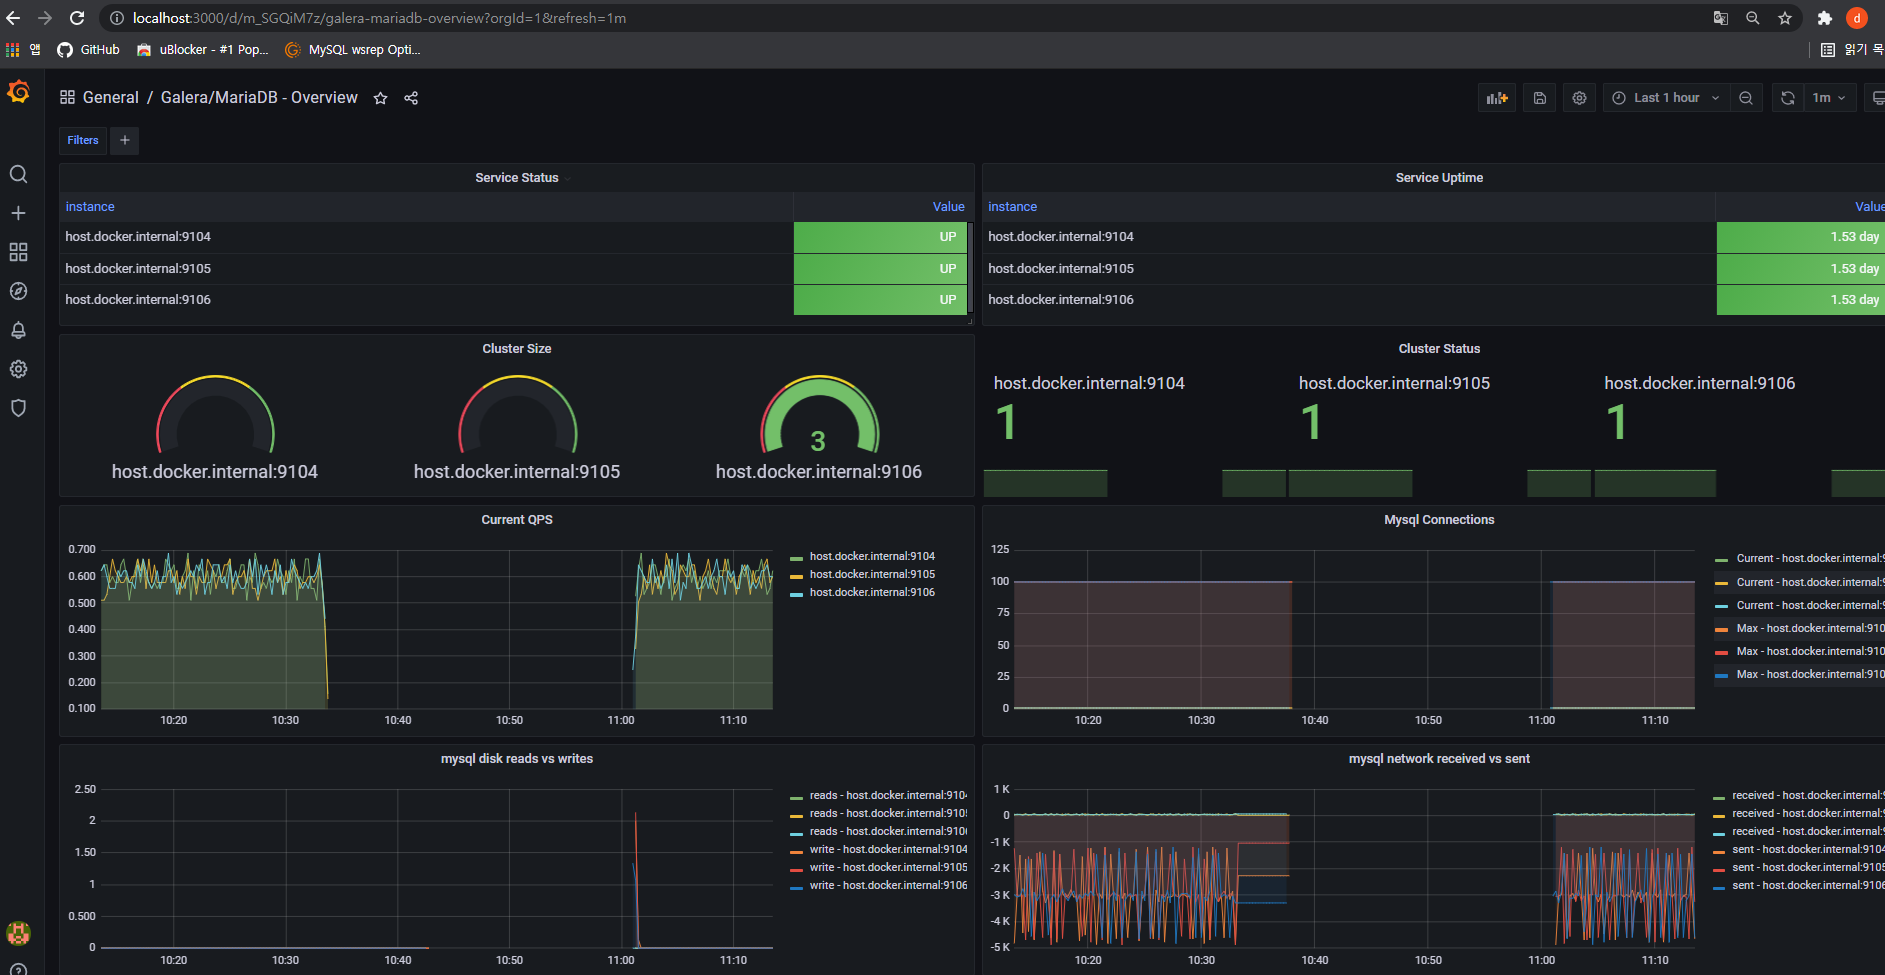Expand the 1m refresh interval dropdown
The width and height of the screenshot is (1885, 975).
[1828, 98]
